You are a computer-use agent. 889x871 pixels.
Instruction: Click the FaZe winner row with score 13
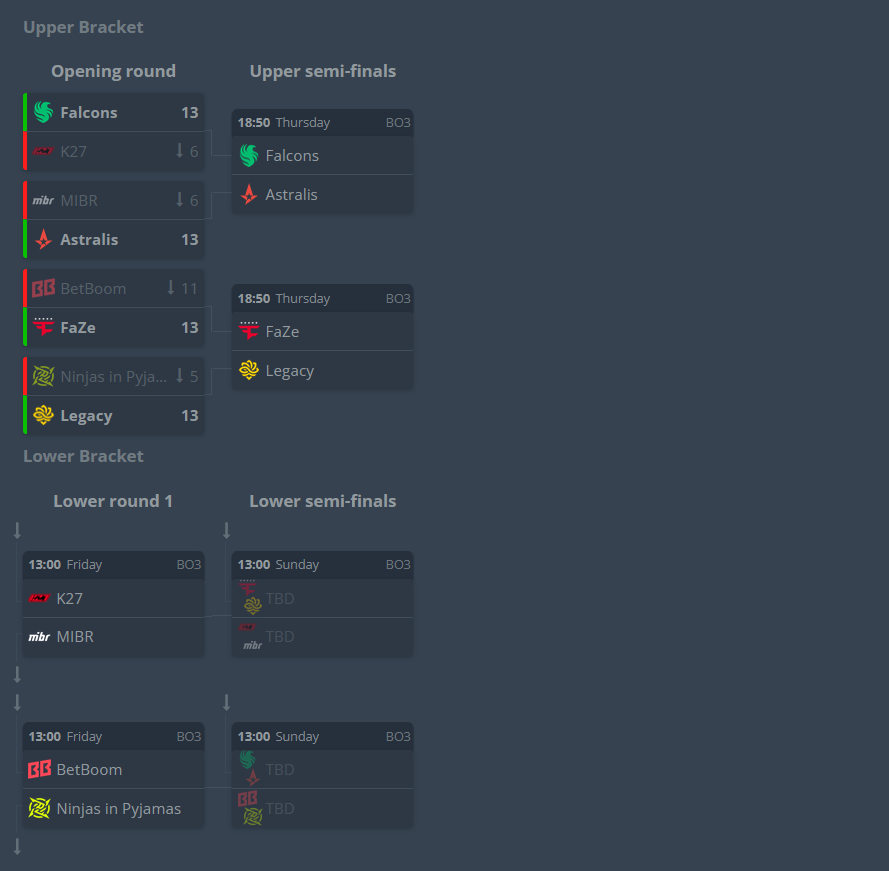click(x=113, y=327)
